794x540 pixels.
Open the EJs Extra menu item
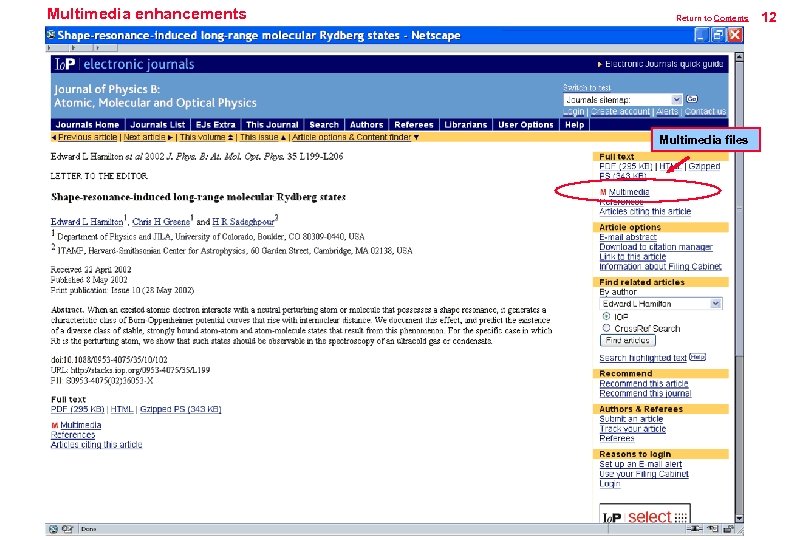(216, 125)
